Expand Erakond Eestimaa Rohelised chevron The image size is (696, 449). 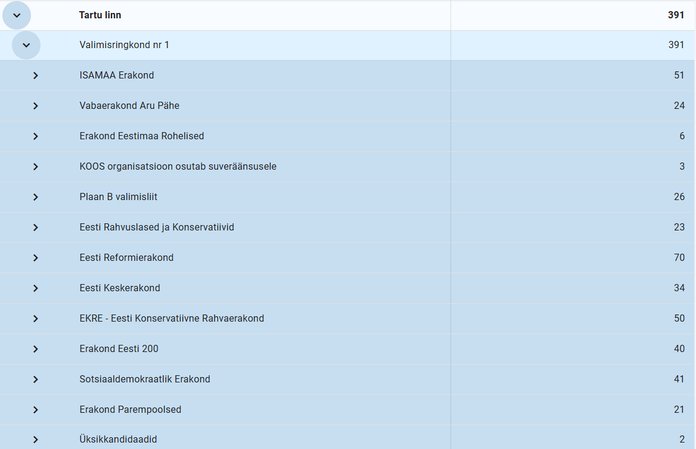pos(35,136)
